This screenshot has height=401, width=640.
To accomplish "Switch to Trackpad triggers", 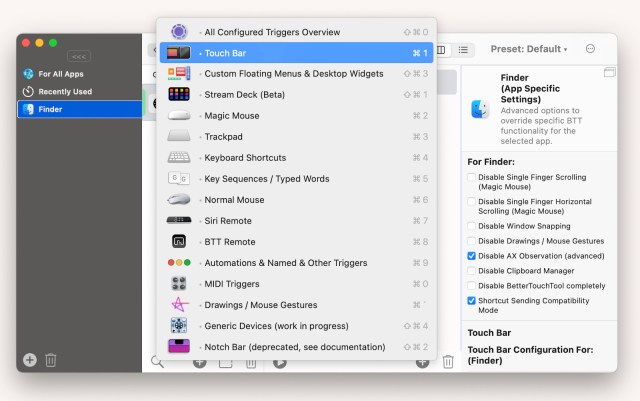I will (296, 137).
